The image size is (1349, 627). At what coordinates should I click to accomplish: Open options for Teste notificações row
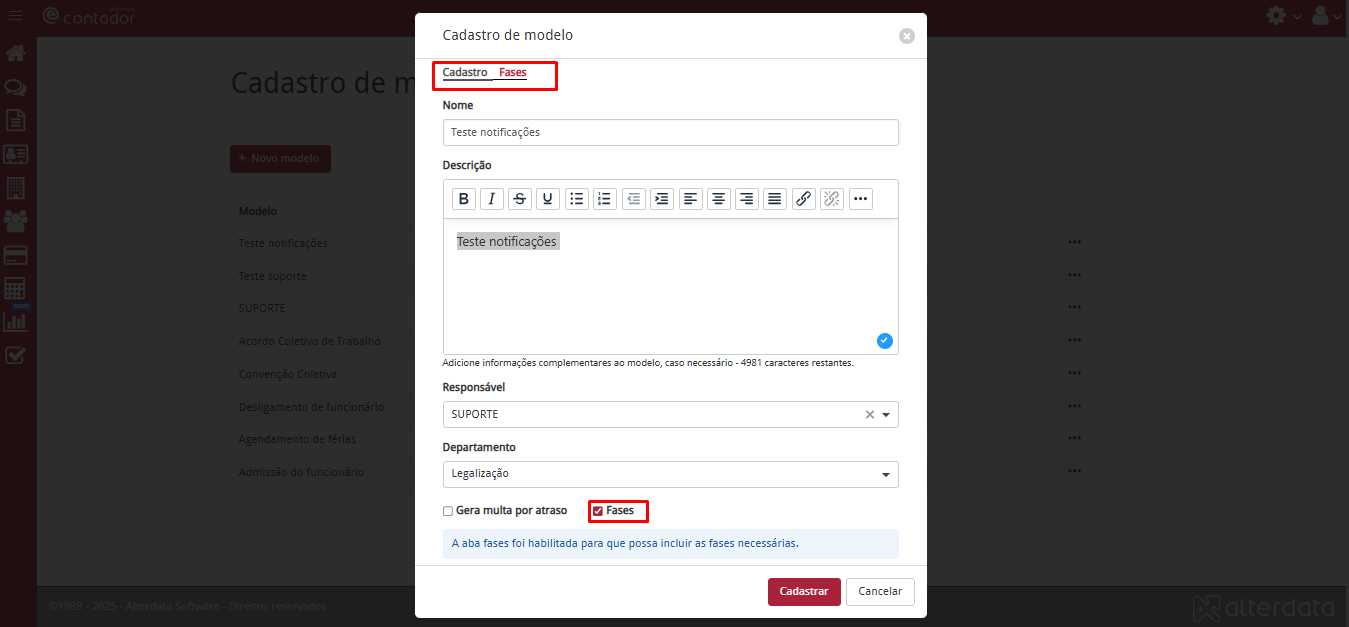tap(1075, 242)
